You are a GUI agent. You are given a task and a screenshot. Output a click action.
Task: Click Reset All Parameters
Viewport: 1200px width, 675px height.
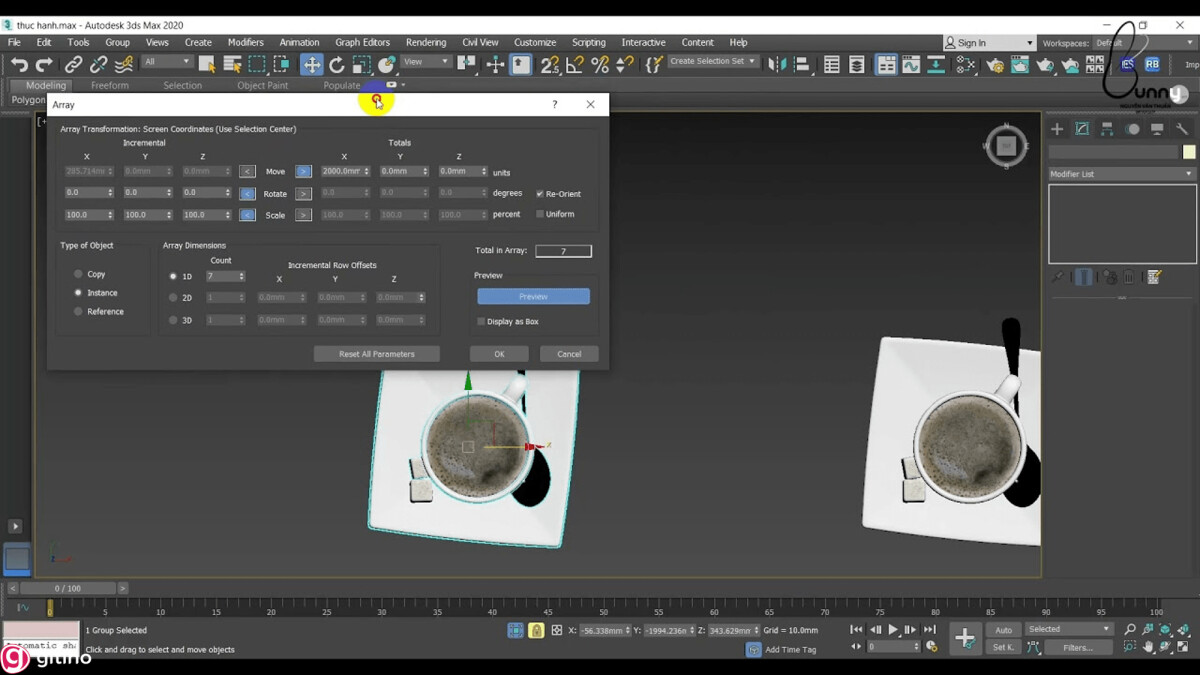click(x=377, y=353)
